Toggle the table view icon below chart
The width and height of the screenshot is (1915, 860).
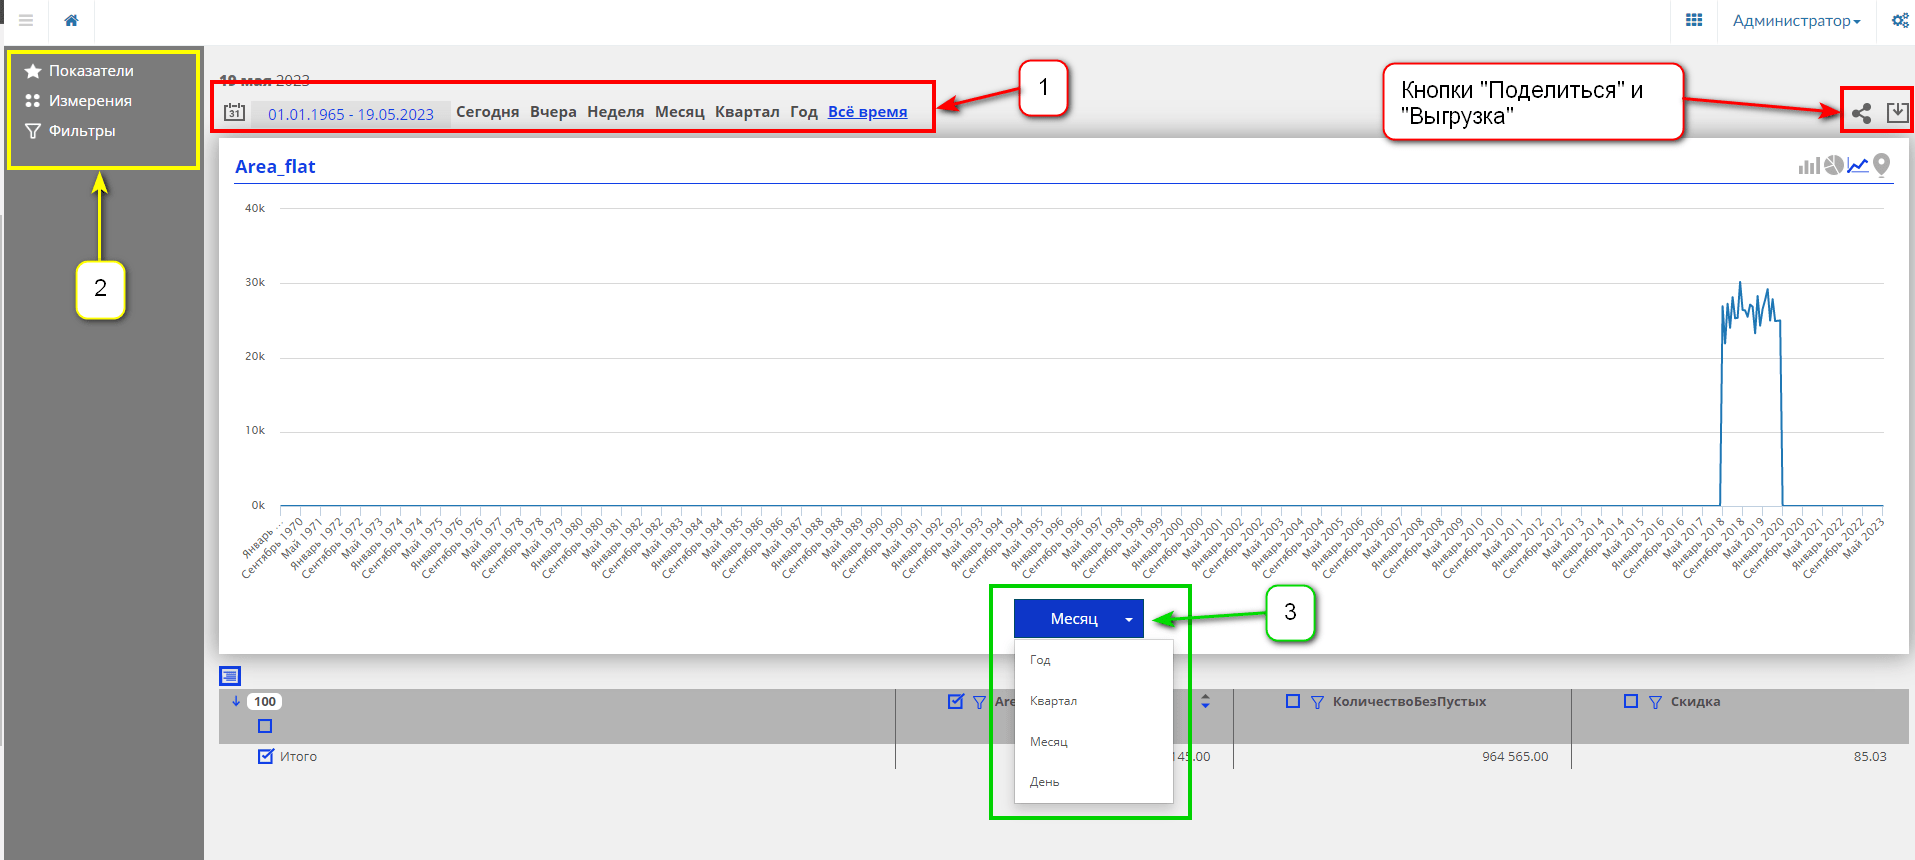pos(230,676)
